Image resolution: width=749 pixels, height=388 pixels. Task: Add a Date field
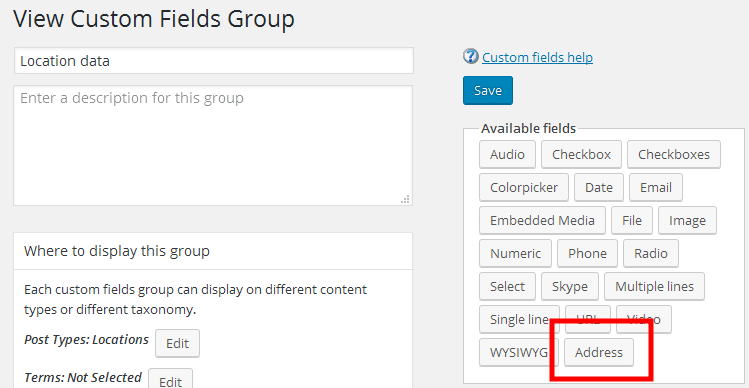point(599,187)
